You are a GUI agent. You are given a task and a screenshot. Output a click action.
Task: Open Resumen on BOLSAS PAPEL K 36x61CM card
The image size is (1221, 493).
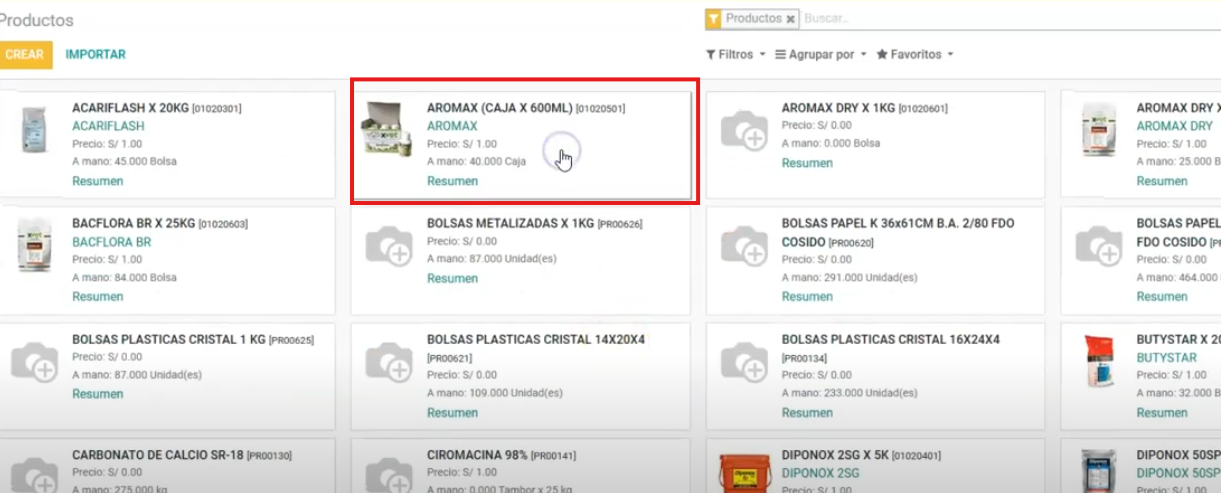807,296
